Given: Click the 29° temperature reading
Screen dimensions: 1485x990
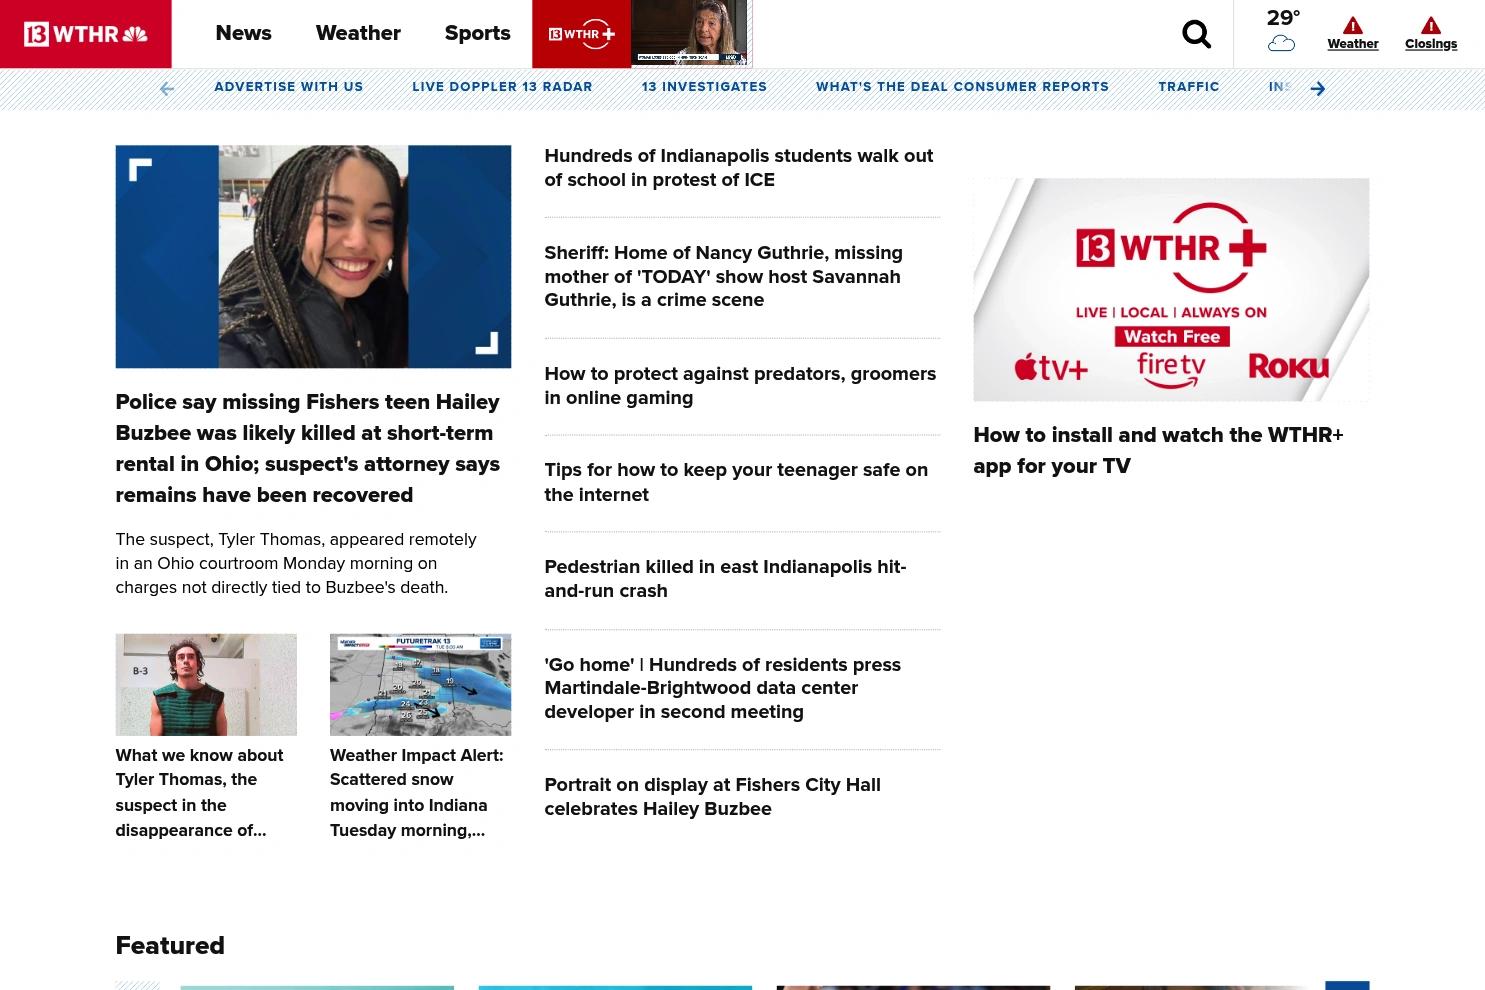Looking at the screenshot, I should click(1283, 17).
